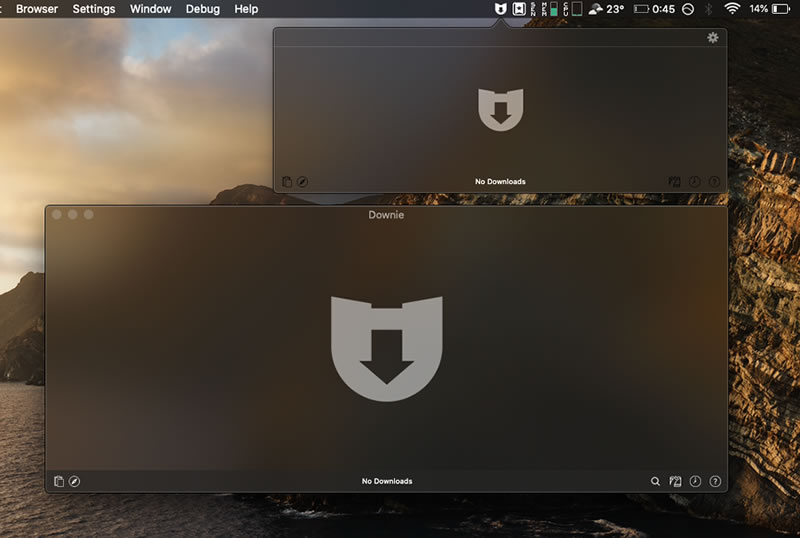Image resolution: width=800 pixels, height=538 pixels.
Task: Open the Bluetooth menu bar icon
Action: 708,9
